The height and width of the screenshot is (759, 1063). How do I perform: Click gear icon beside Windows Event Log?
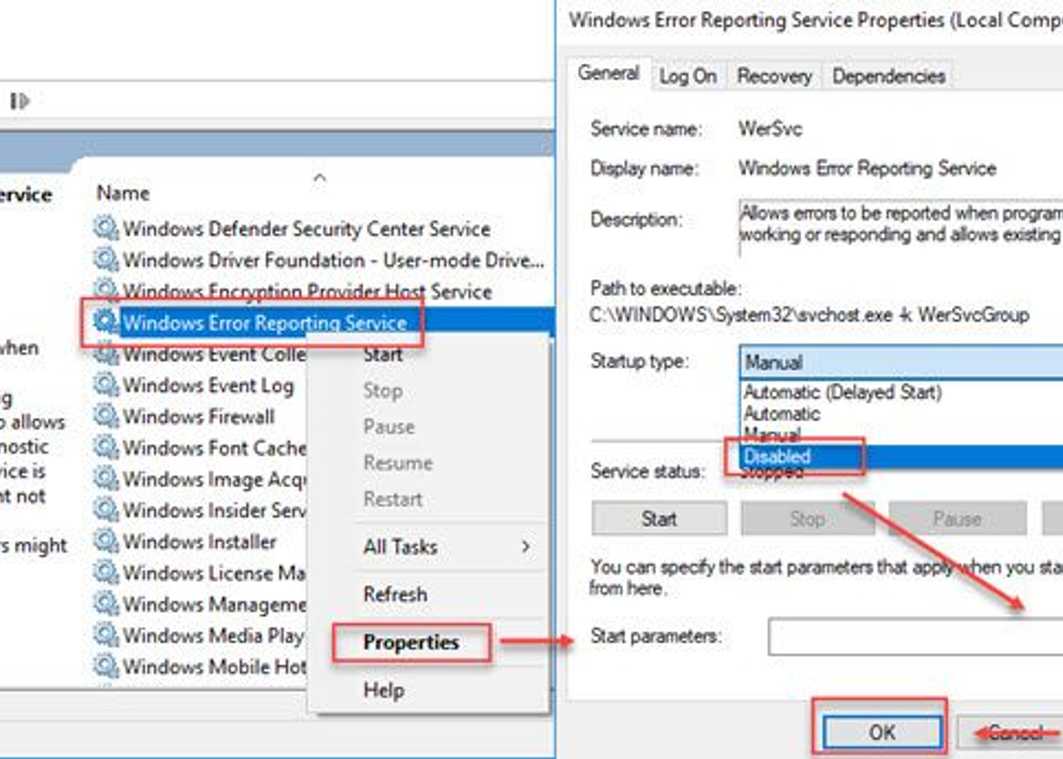tap(106, 384)
